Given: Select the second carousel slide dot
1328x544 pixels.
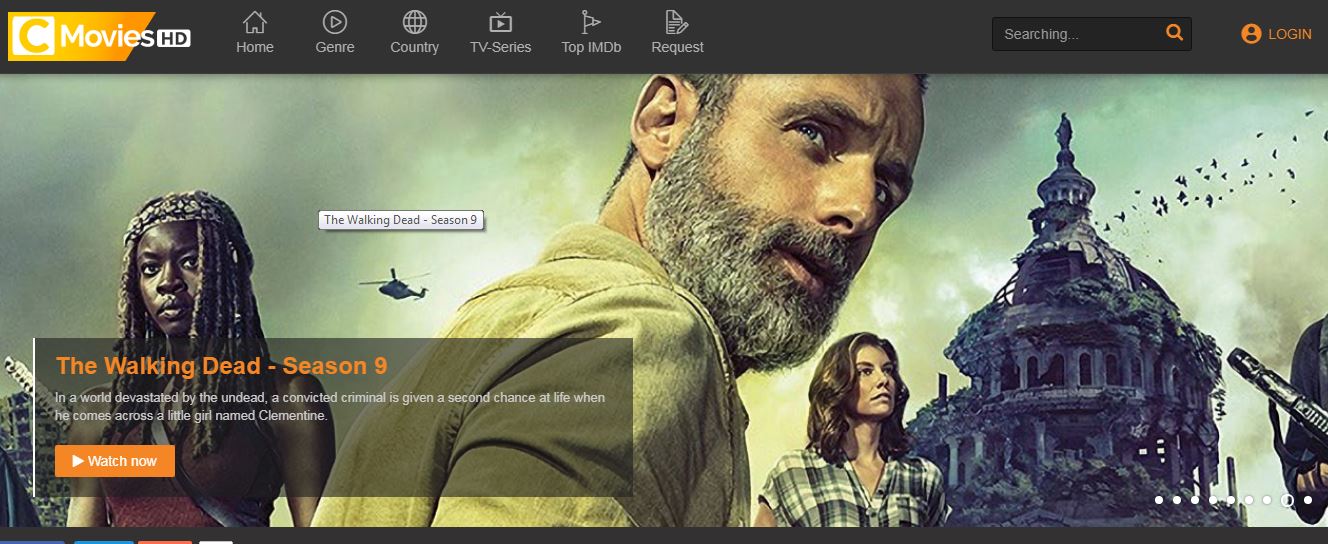Looking at the screenshot, I should (1177, 500).
